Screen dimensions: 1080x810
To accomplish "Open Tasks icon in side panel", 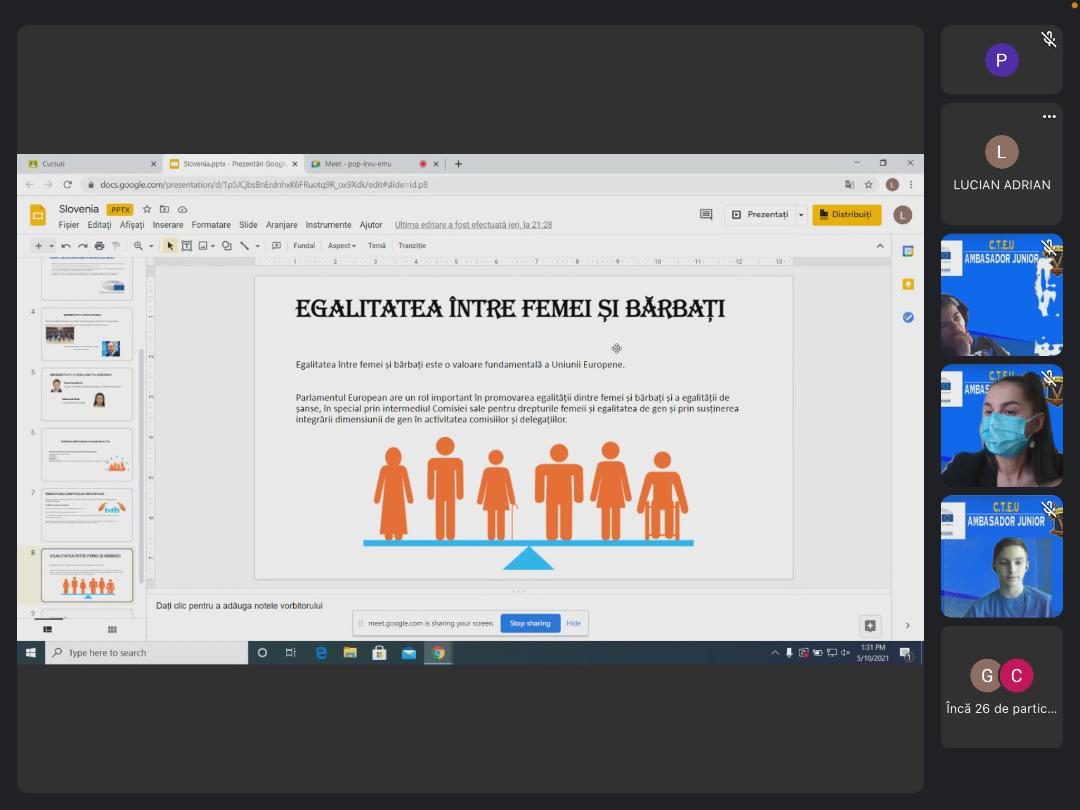I will pyautogui.click(x=908, y=317).
